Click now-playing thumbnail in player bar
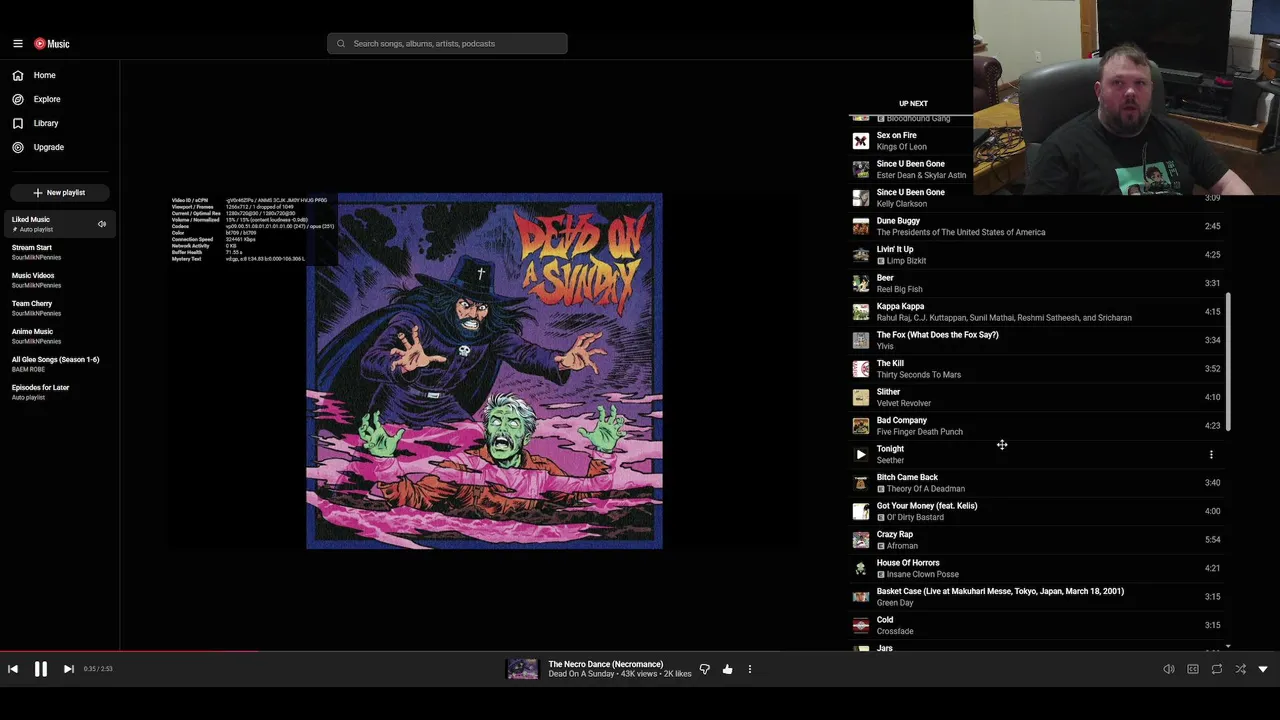Screen dimensions: 1280x720 [522, 669]
